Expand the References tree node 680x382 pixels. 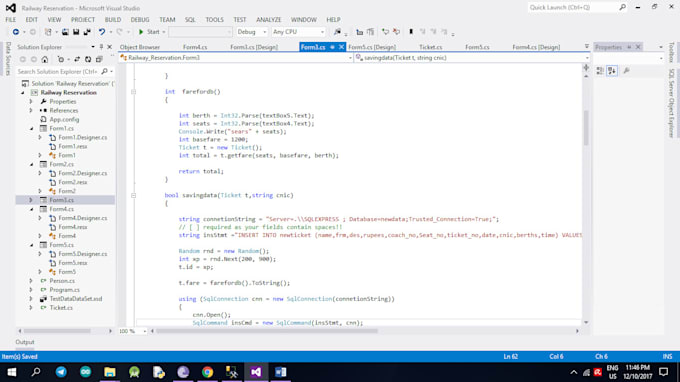click(x=31, y=111)
